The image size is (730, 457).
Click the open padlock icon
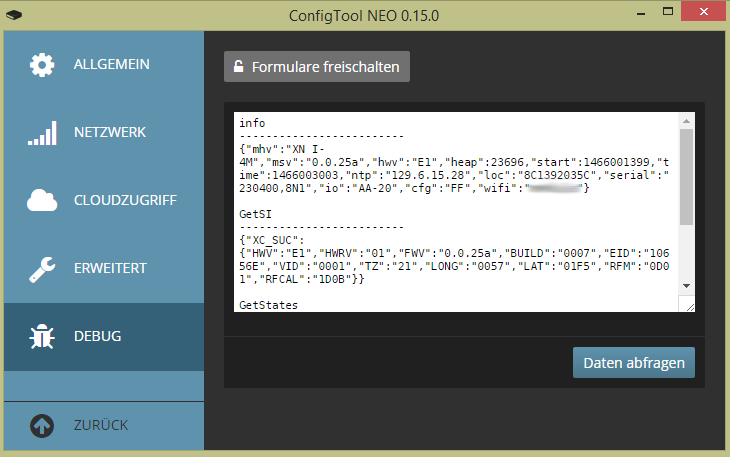tap(239, 68)
